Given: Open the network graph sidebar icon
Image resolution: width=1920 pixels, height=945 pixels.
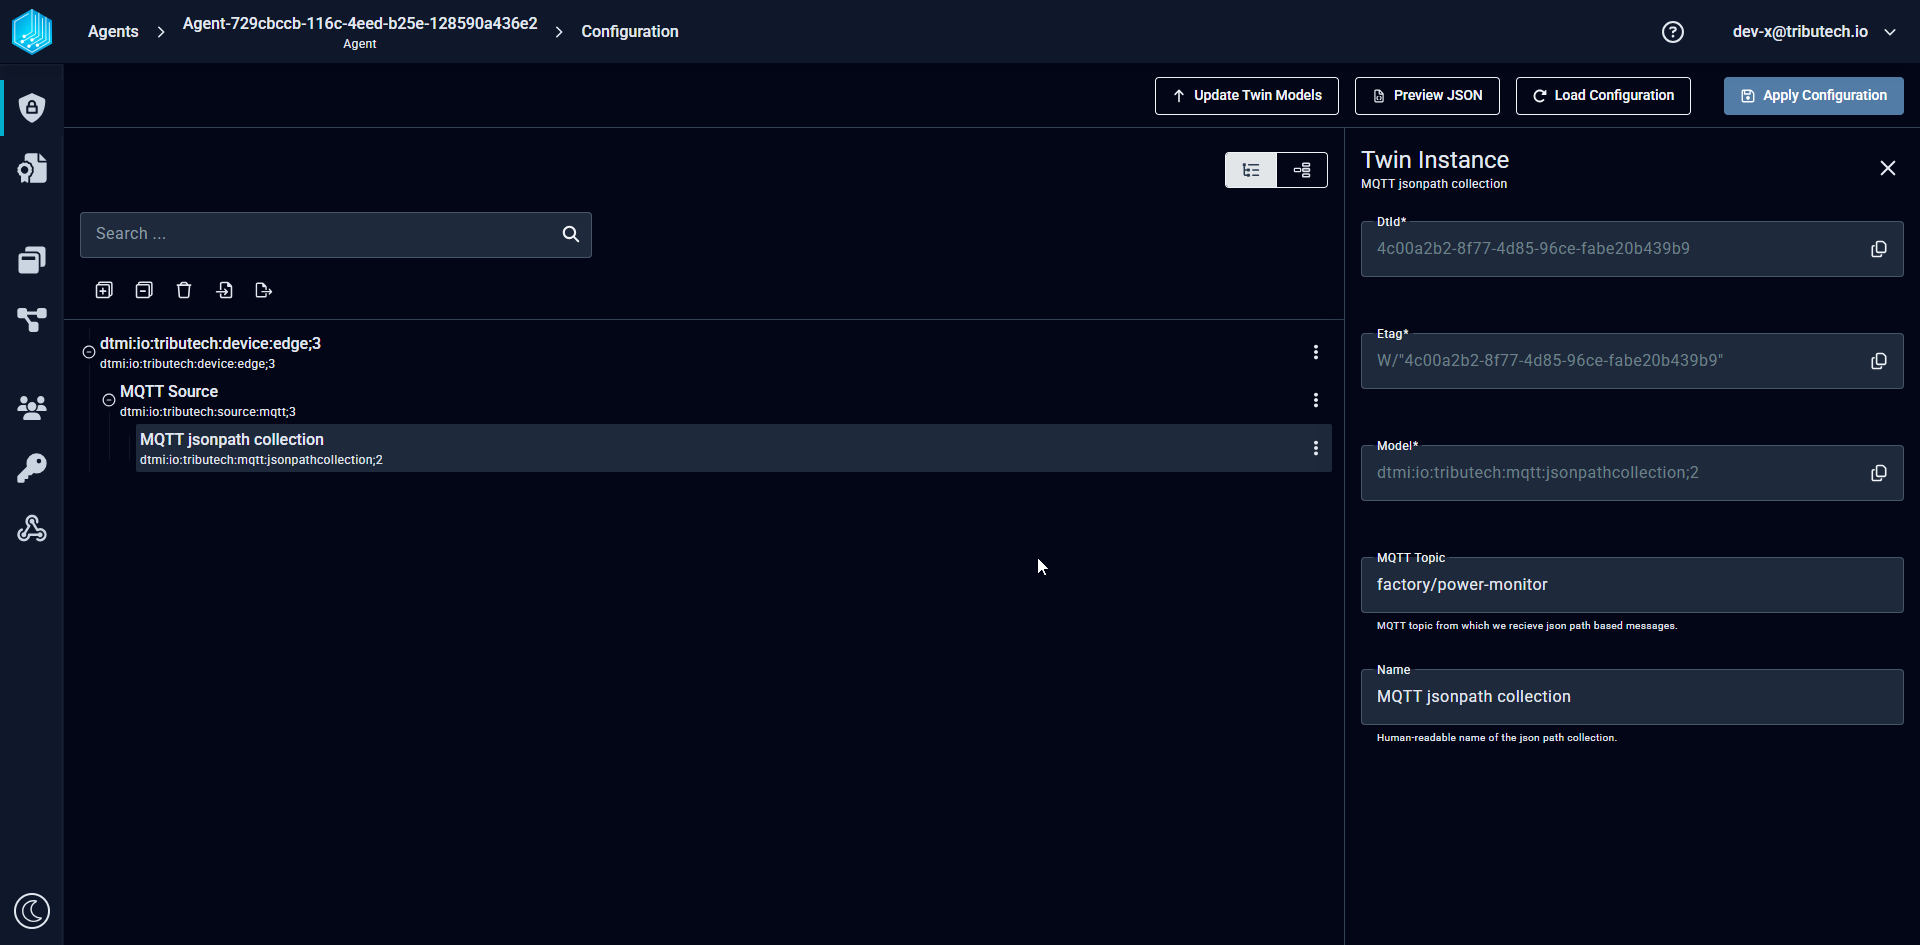Looking at the screenshot, I should pyautogui.click(x=32, y=320).
